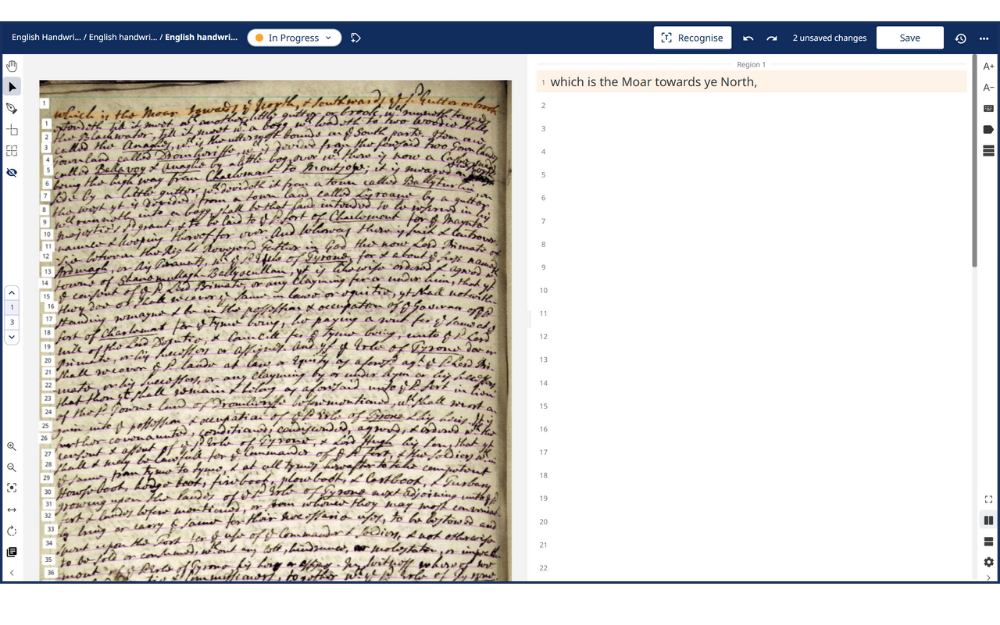Zoom out of the manuscript image

click(x=11, y=467)
